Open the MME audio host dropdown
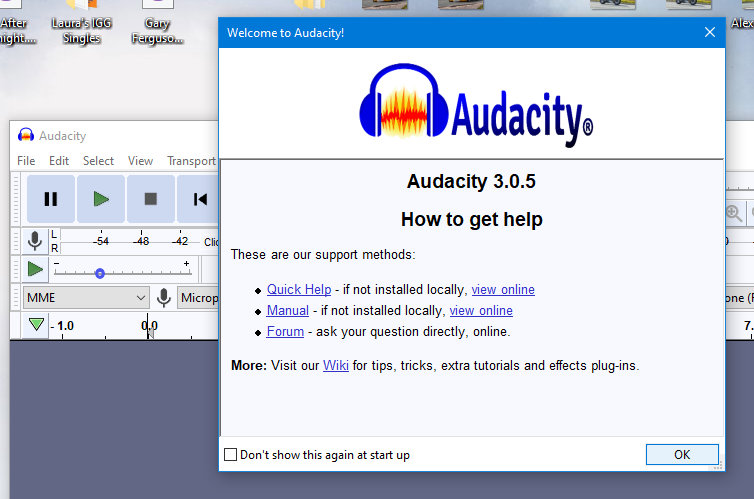The height and width of the screenshot is (499, 754). pyautogui.click(x=86, y=298)
